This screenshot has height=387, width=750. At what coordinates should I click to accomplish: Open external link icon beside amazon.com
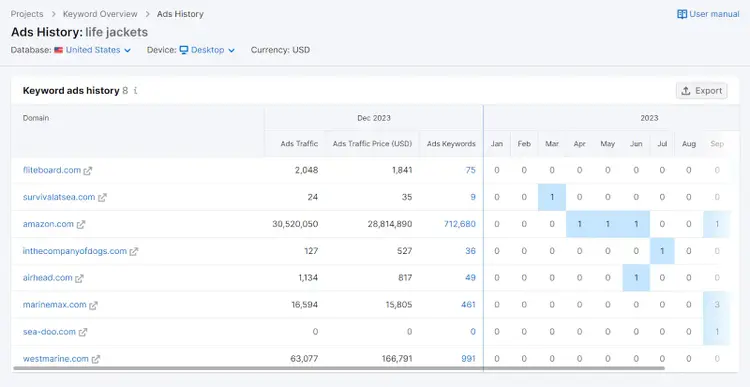81,224
